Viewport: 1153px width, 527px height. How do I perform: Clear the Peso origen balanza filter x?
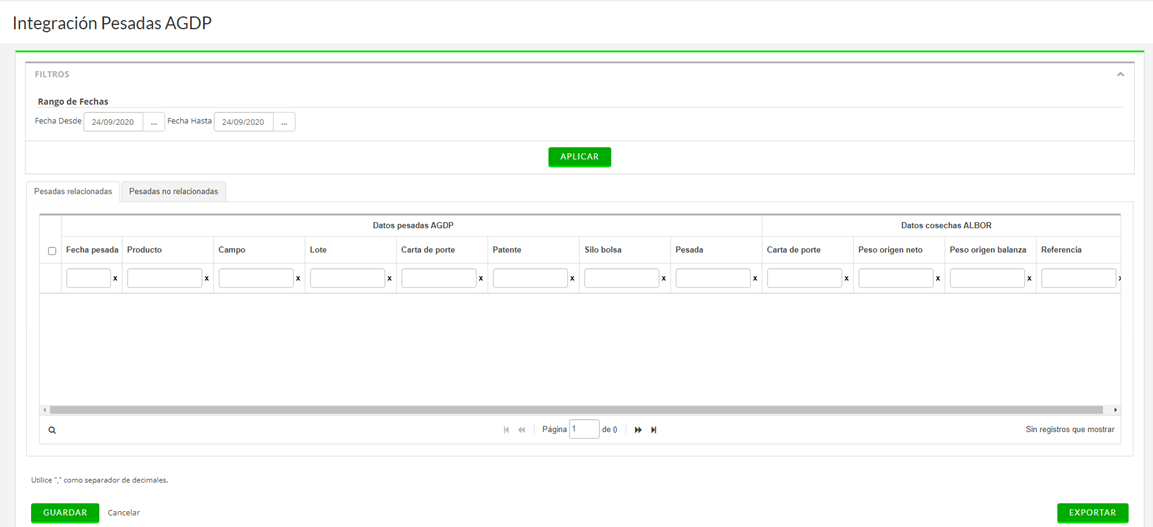coord(1029,279)
